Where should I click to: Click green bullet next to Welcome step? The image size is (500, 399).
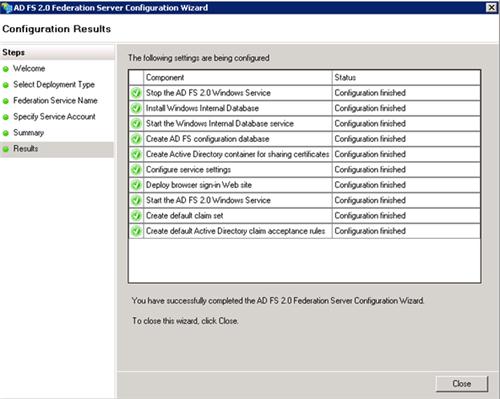[x=6, y=69]
